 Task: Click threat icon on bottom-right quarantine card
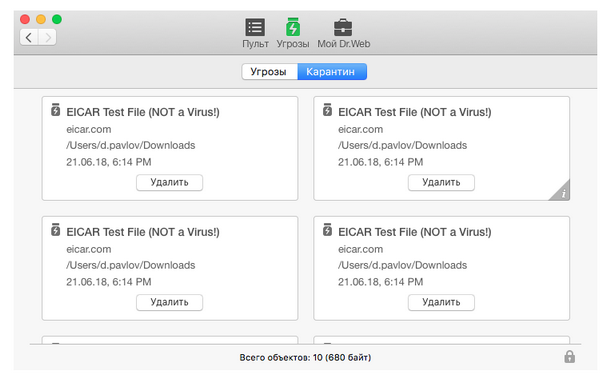[x=327, y=230]
